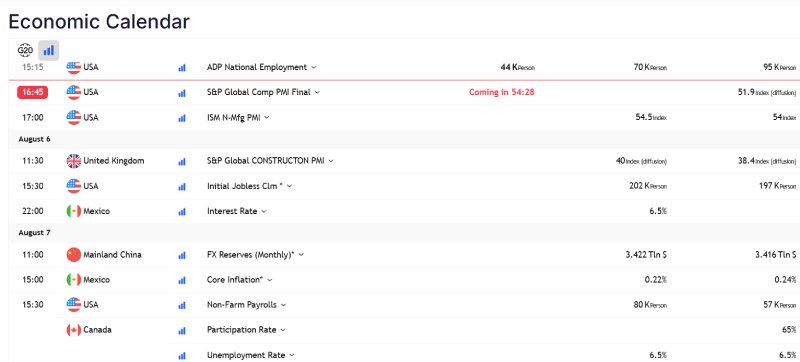Click the 202 K Person jobless claims forecast

(648, 186)
